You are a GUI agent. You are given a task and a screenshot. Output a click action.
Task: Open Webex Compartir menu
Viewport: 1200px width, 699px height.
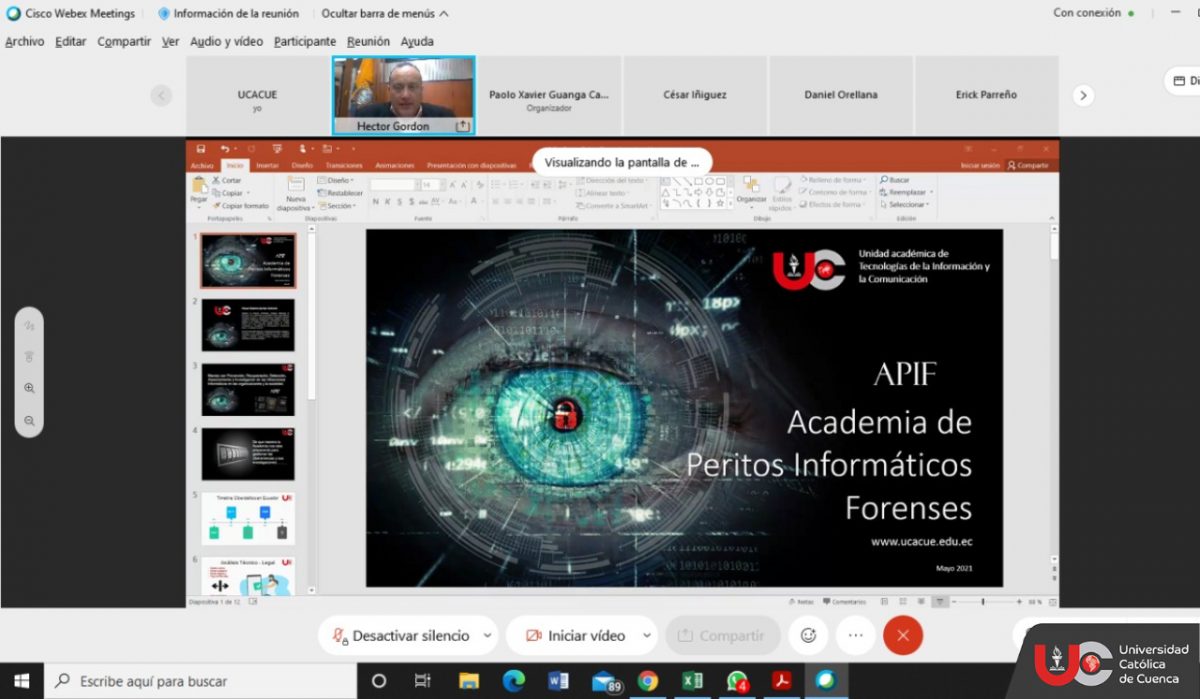coord(124,41)
